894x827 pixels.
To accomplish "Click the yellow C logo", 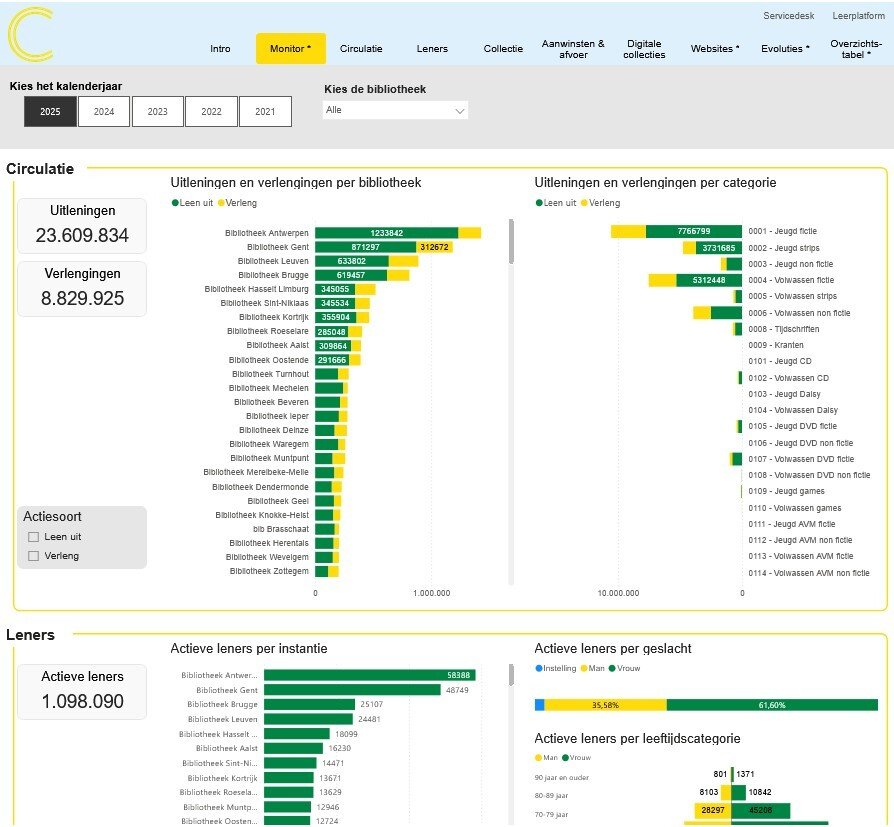I will pyautogui.click(x=30, y=34).
